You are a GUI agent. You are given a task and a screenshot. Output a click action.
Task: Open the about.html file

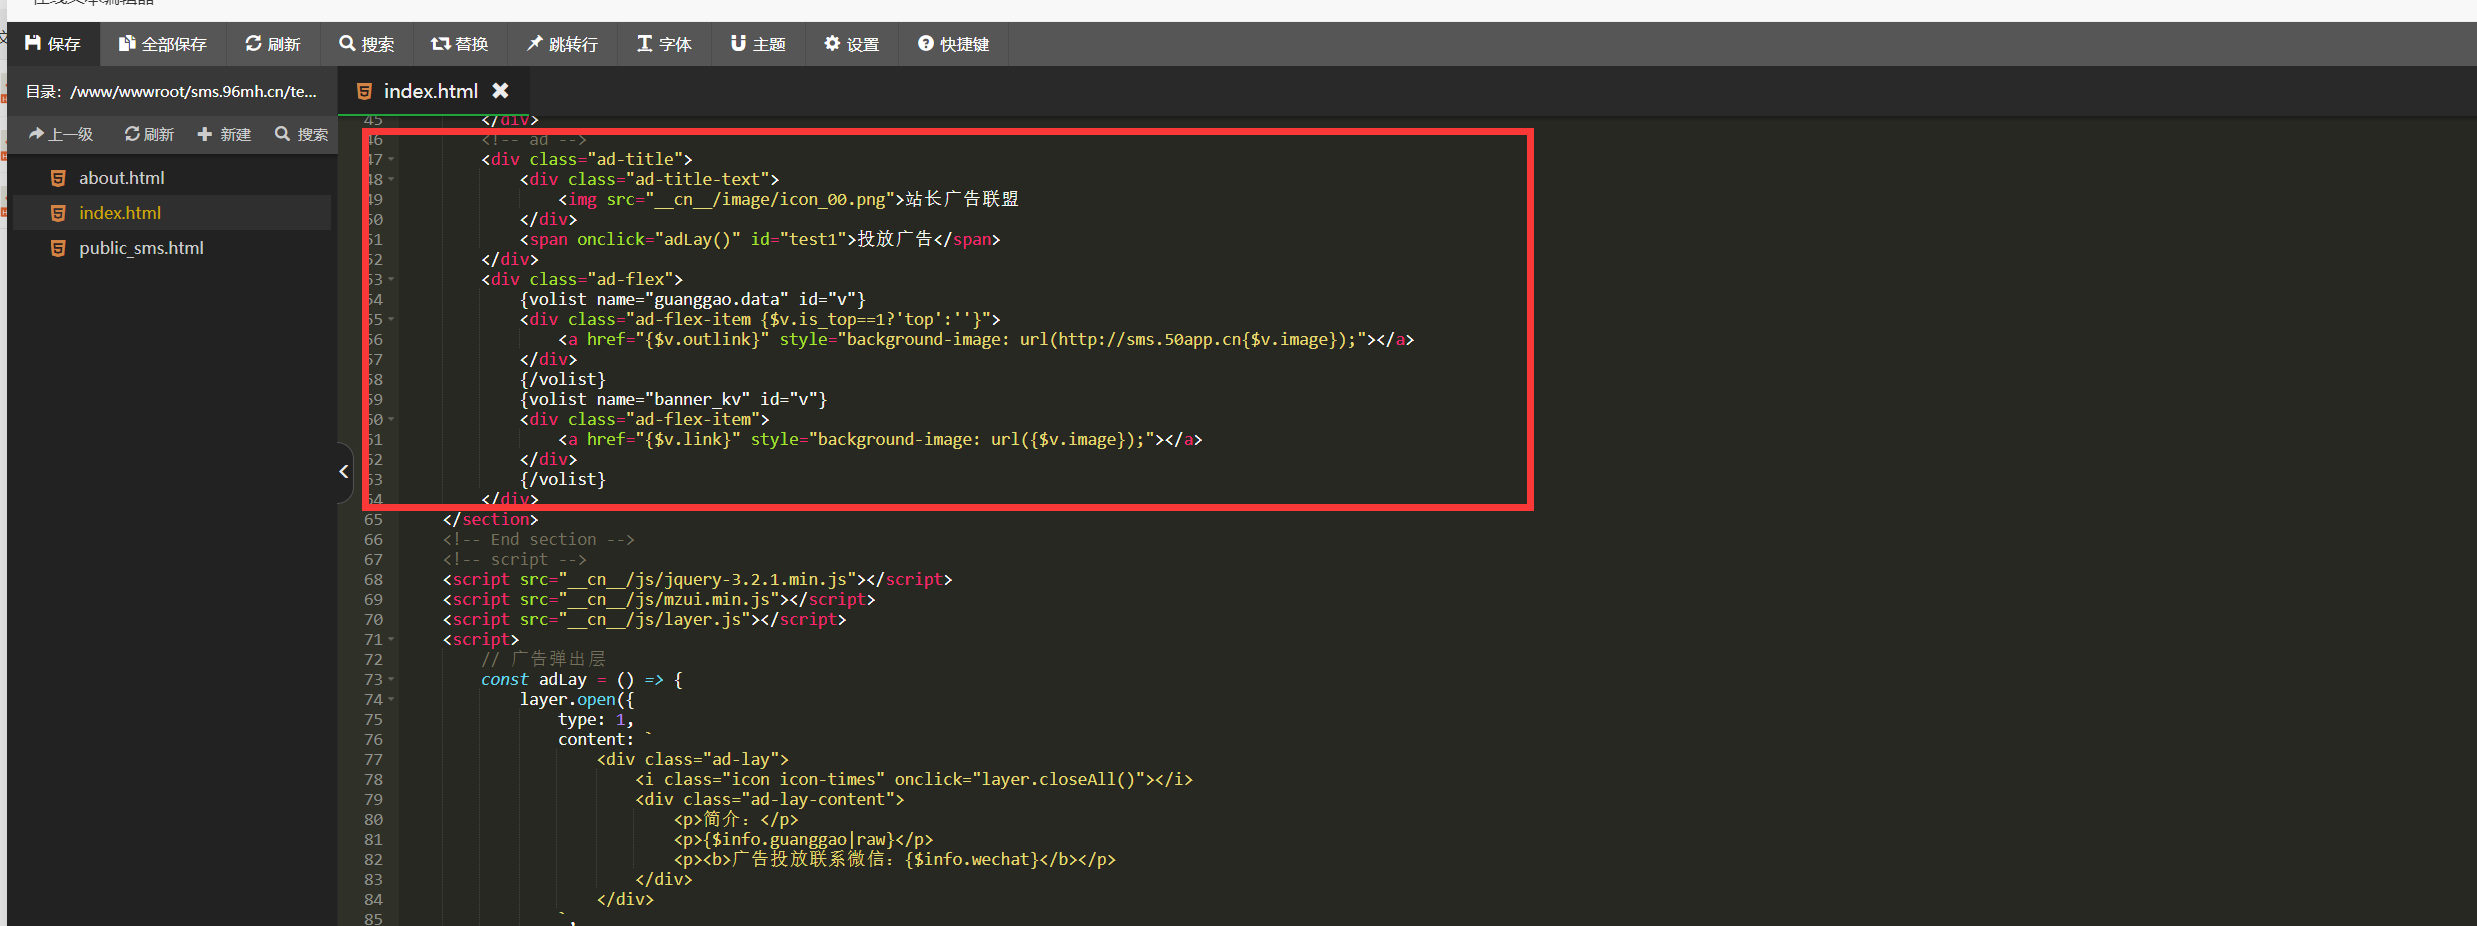[x=121, y=177]
